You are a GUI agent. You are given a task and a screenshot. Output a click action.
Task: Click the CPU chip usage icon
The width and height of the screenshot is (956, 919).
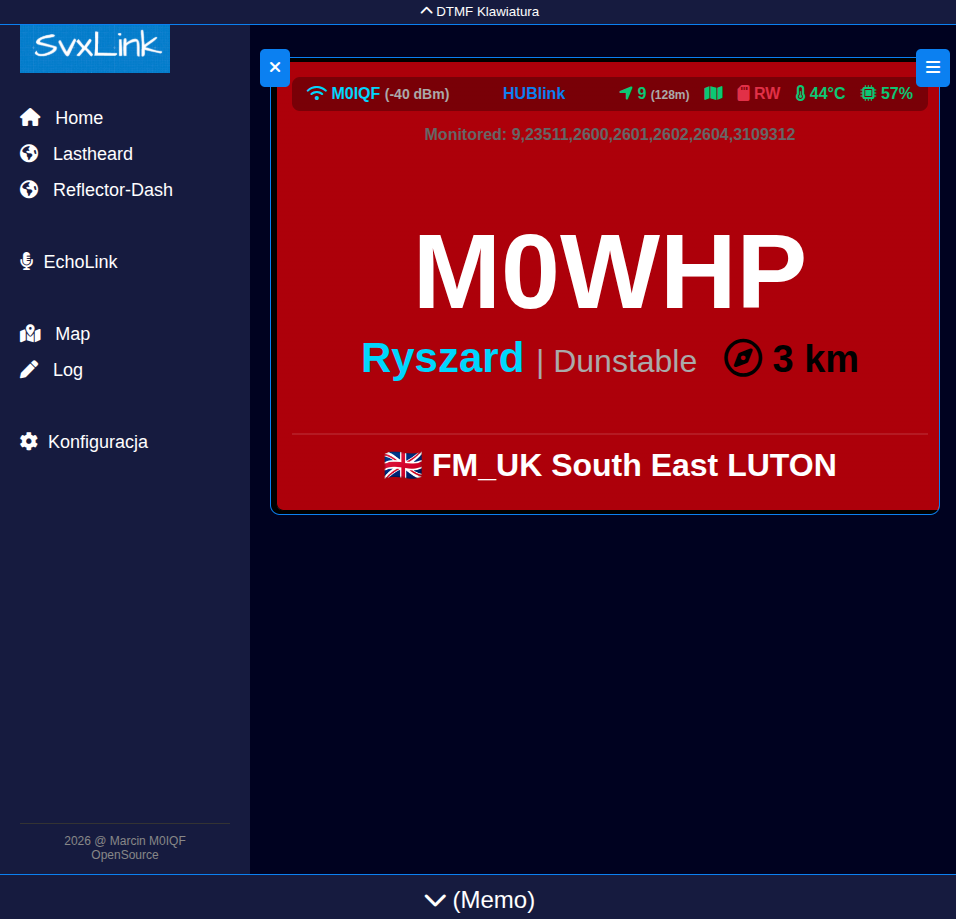tap(868, 94)
